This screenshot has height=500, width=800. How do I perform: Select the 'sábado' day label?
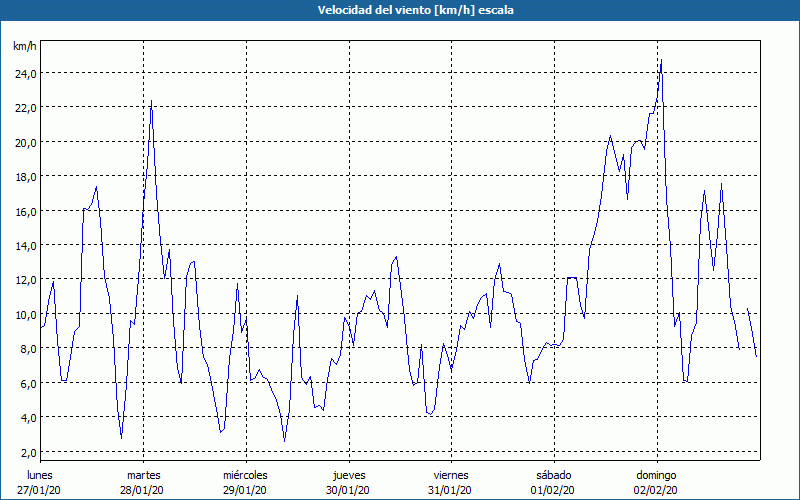pos(554,475)
